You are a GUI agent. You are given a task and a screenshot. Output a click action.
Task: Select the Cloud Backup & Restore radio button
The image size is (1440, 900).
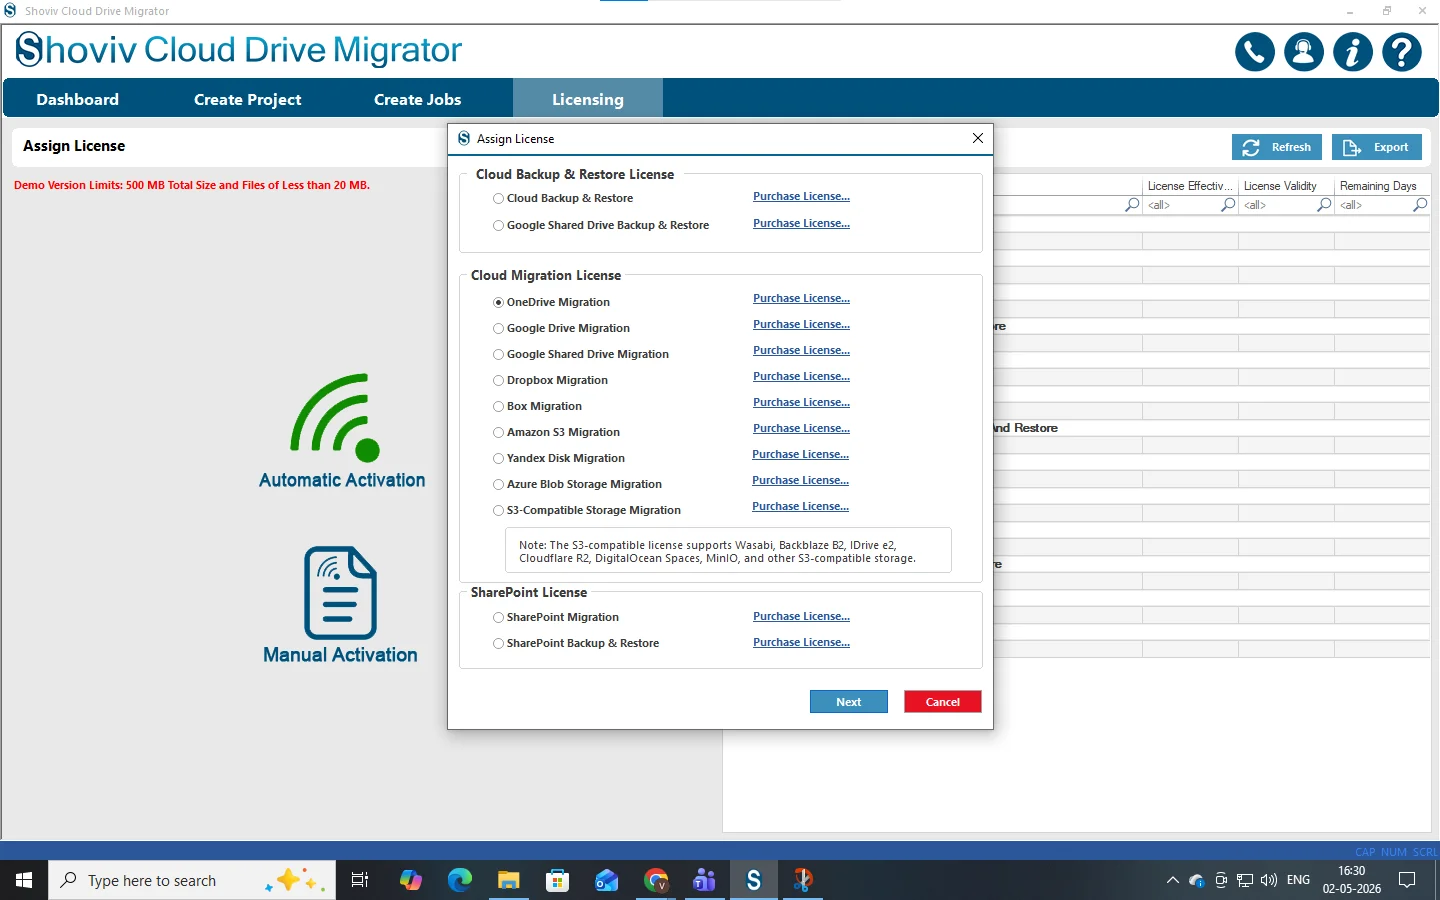coord(498,199)
